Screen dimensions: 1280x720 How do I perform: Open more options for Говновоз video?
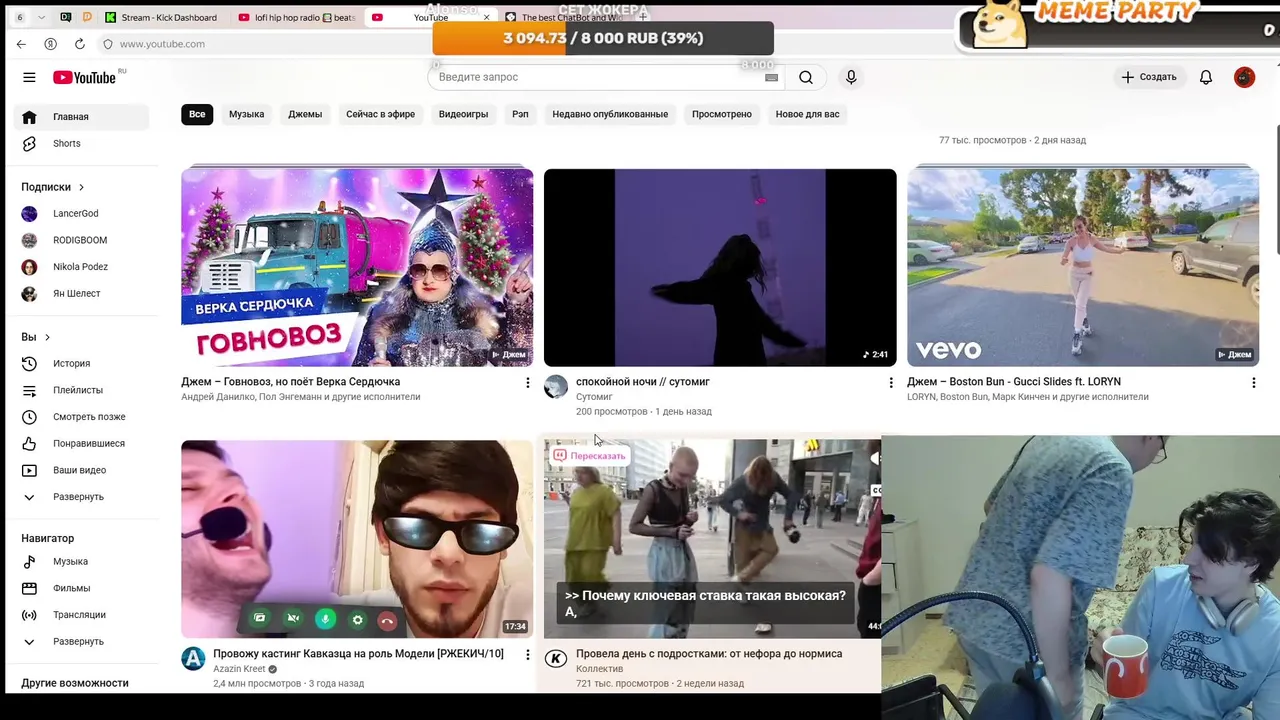pos(528,382)
